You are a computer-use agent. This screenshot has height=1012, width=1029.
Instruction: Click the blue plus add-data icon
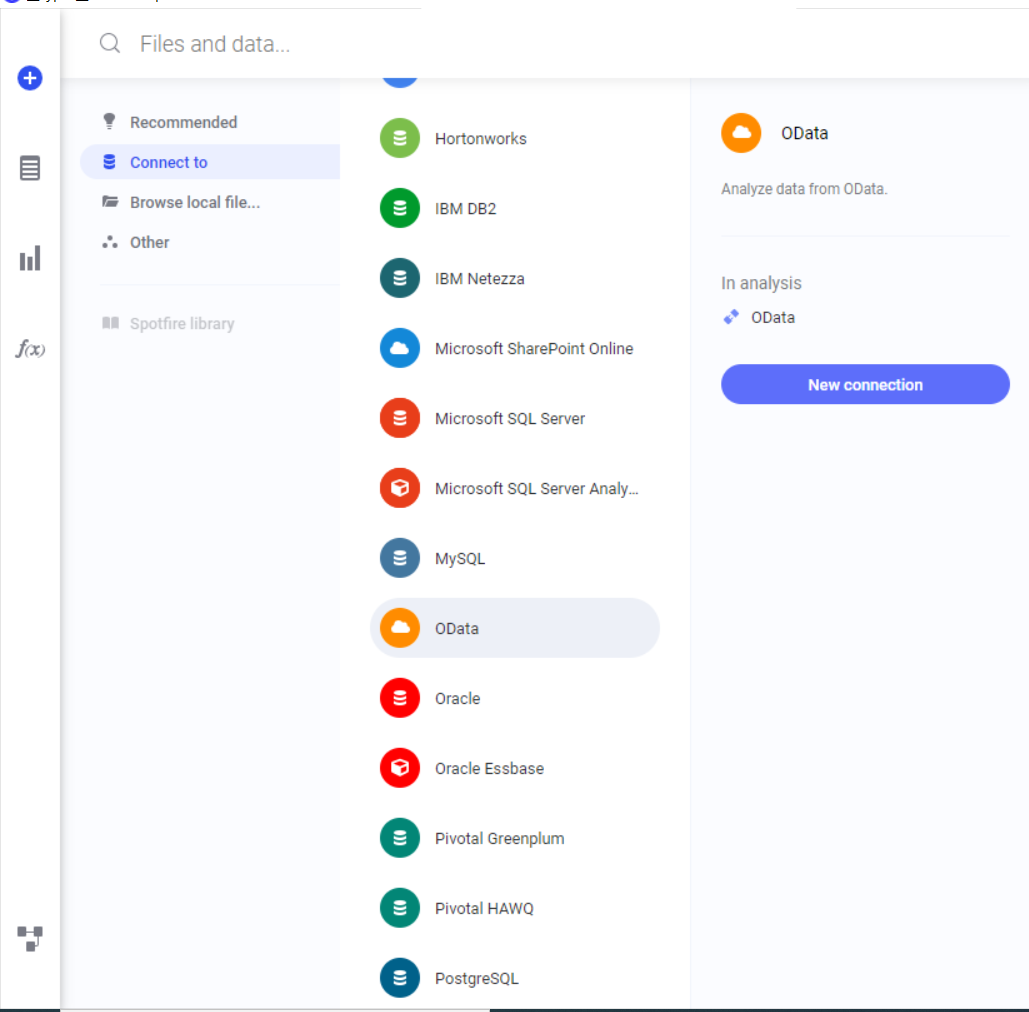[x=30, y=78]
